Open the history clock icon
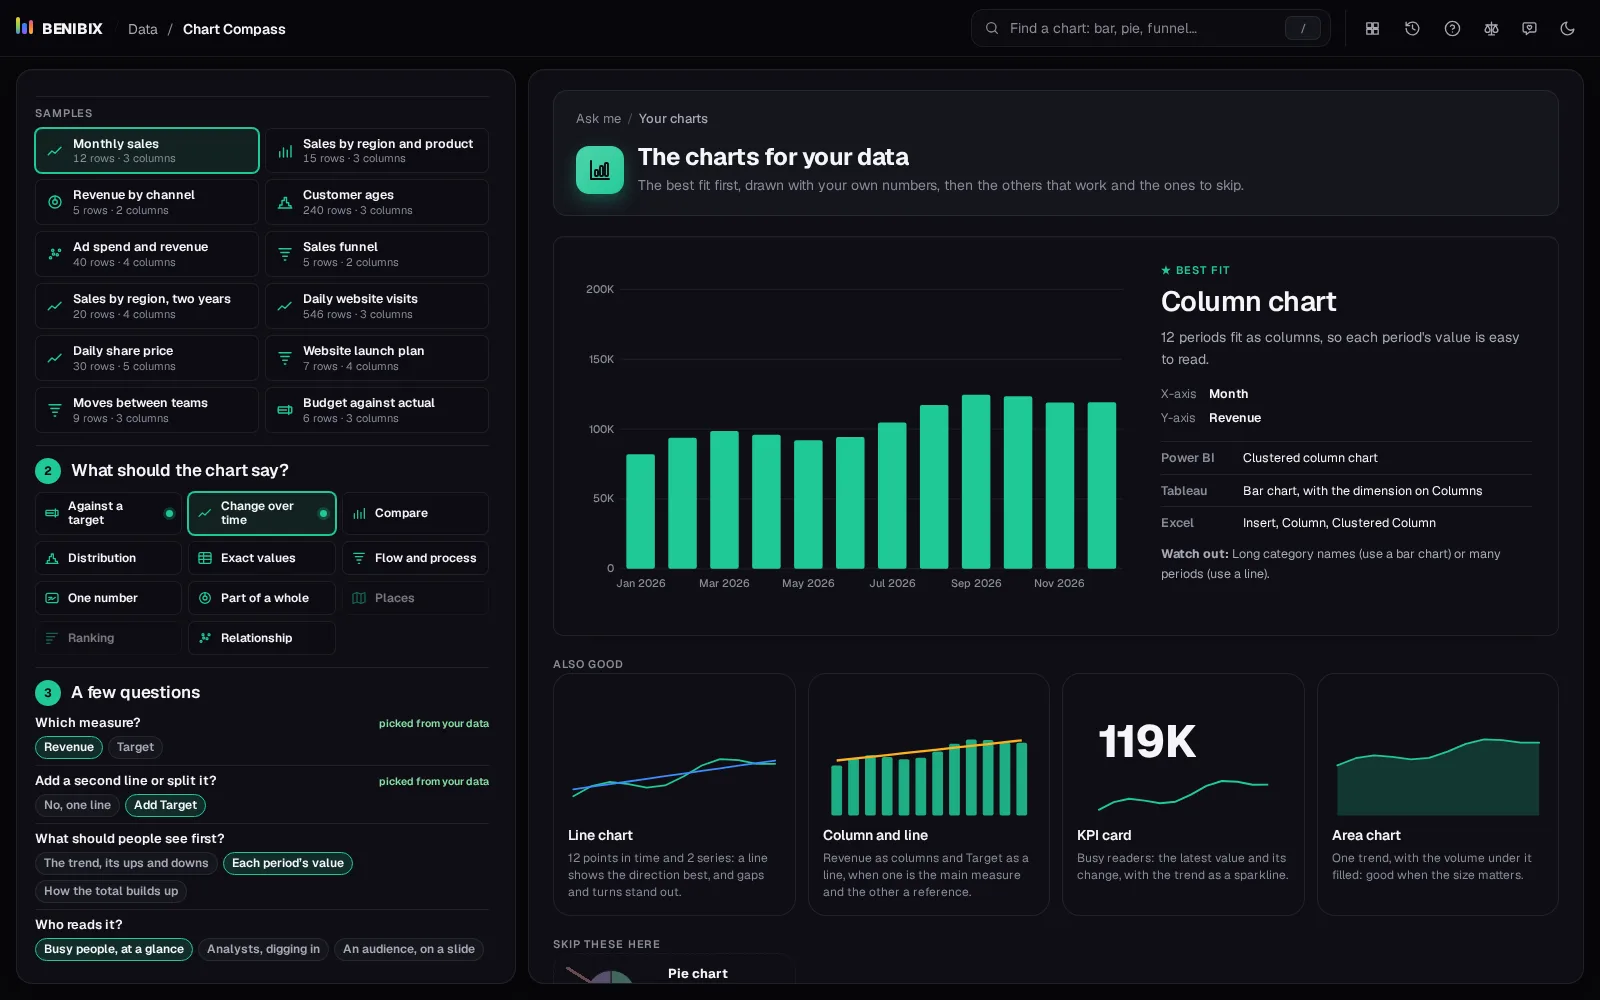Viewport: 1600px width, 1000px height. (x=1412, y=29)
